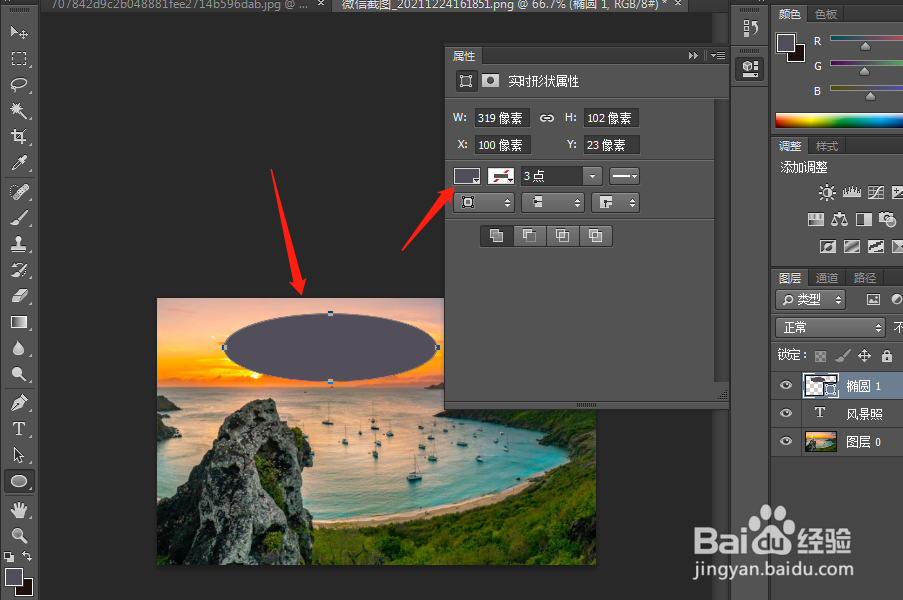
Task: Select the Spot Healing Brush tool
Action: tap(19, 192)
